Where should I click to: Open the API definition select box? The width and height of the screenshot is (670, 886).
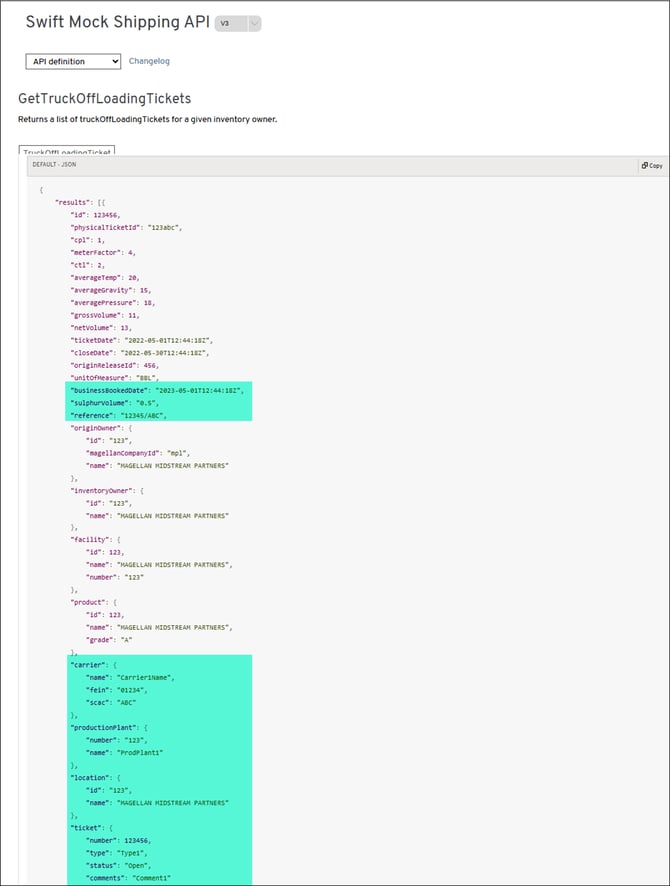73,62
